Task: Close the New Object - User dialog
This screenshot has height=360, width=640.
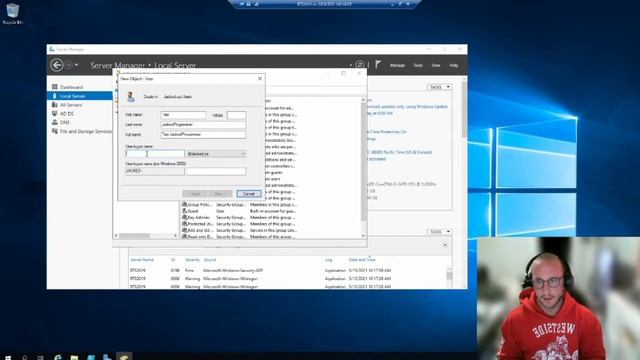Action: pyautogui.click(x=260, y=78)
